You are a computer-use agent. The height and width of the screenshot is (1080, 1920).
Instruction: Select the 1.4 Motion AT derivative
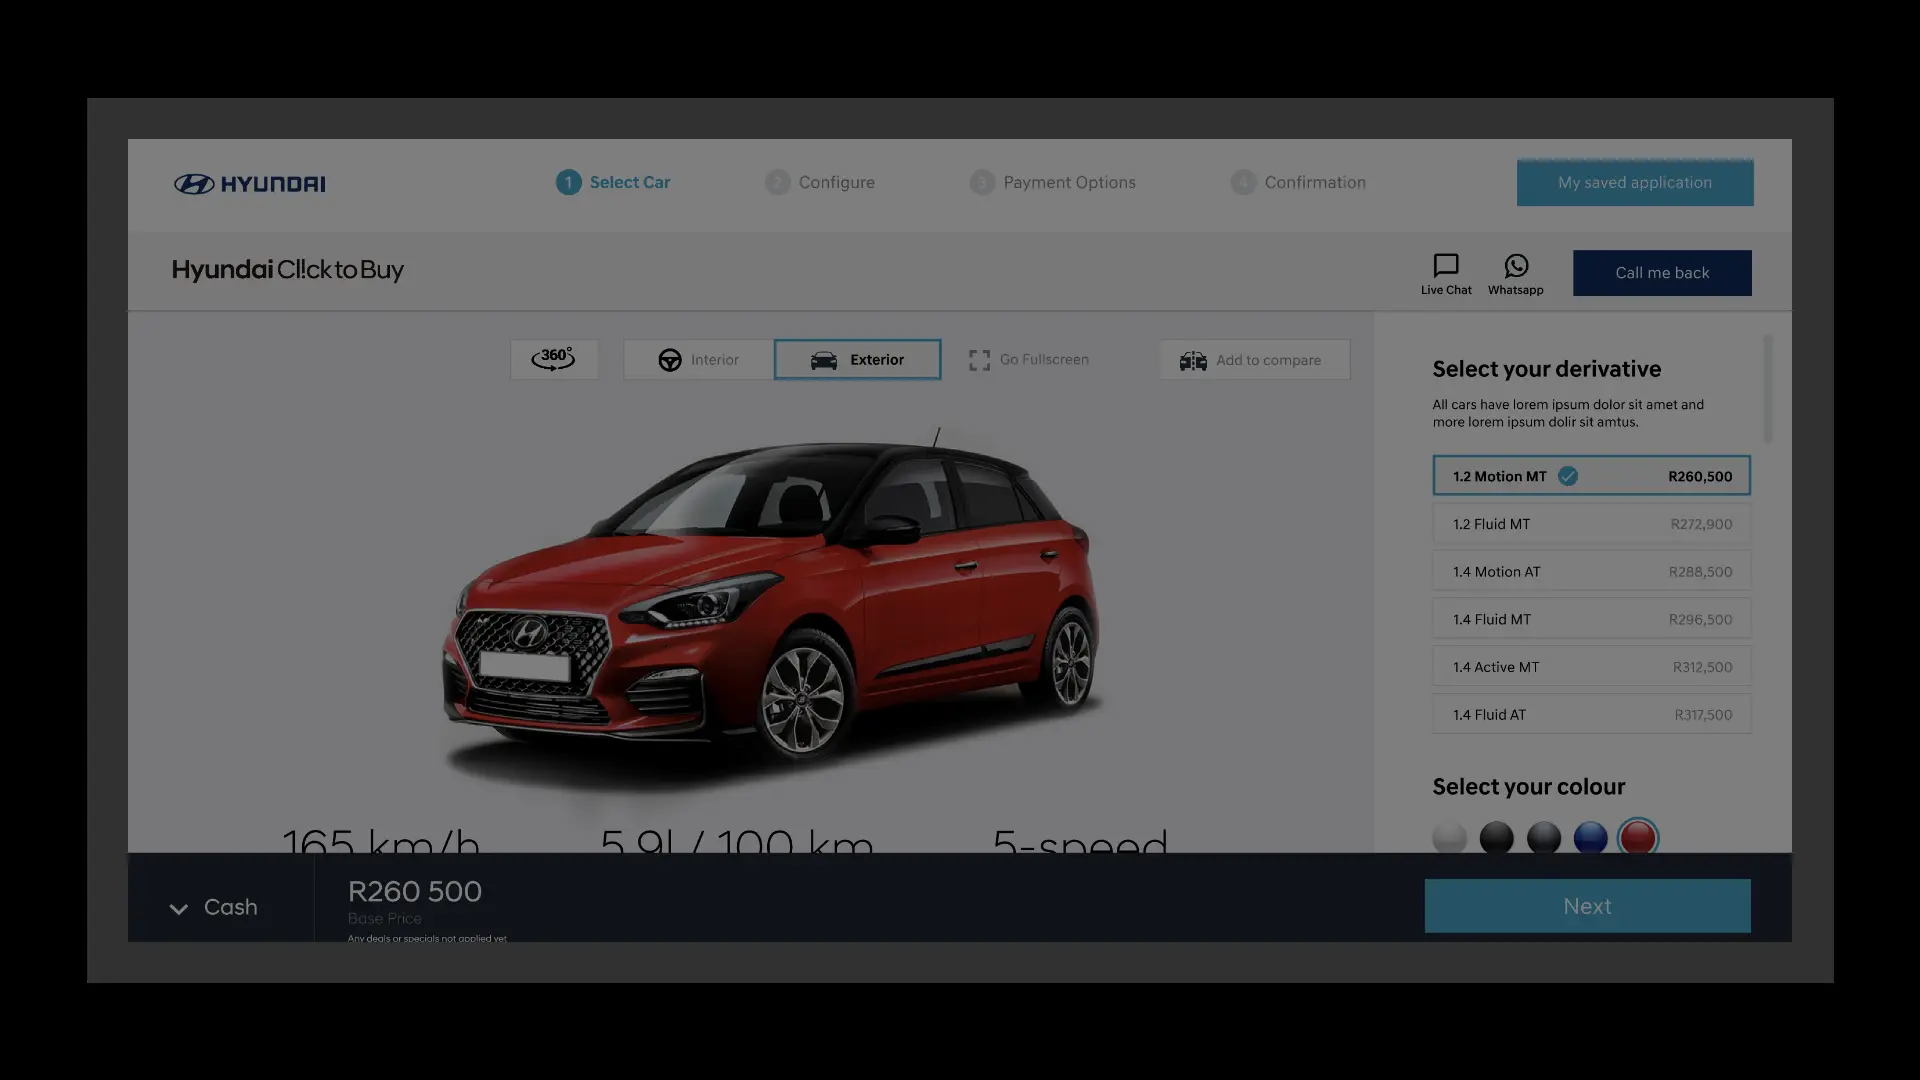click(x=1592, y=572)
